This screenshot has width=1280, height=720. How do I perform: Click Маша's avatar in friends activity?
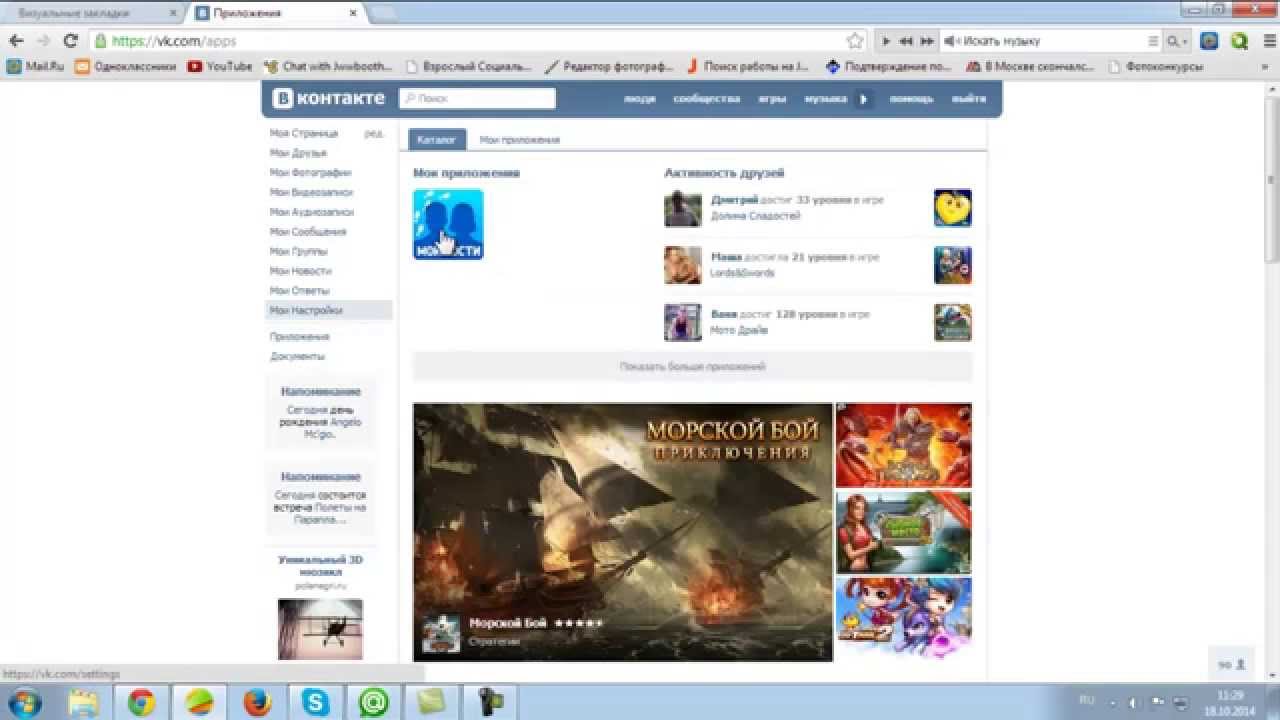(x=683, y=265)
